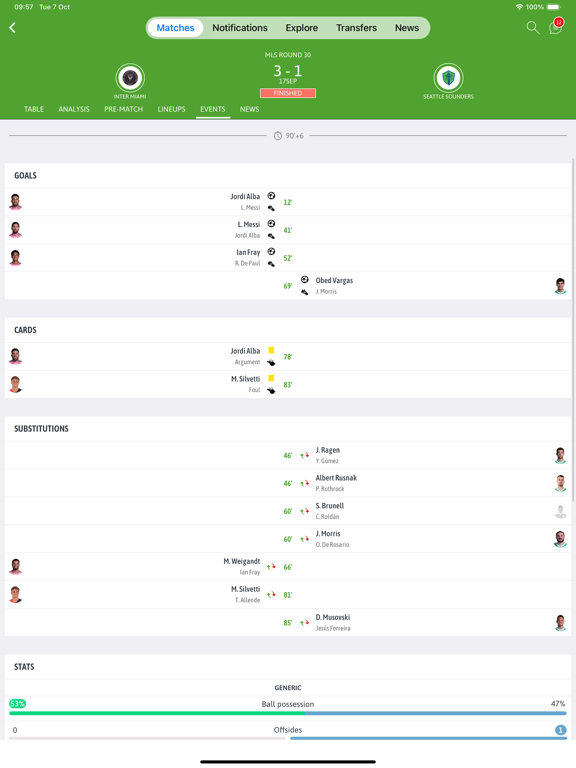
Task: Switch to TABLE match tab
Action: pyautogui.click(x=34, y=109)
